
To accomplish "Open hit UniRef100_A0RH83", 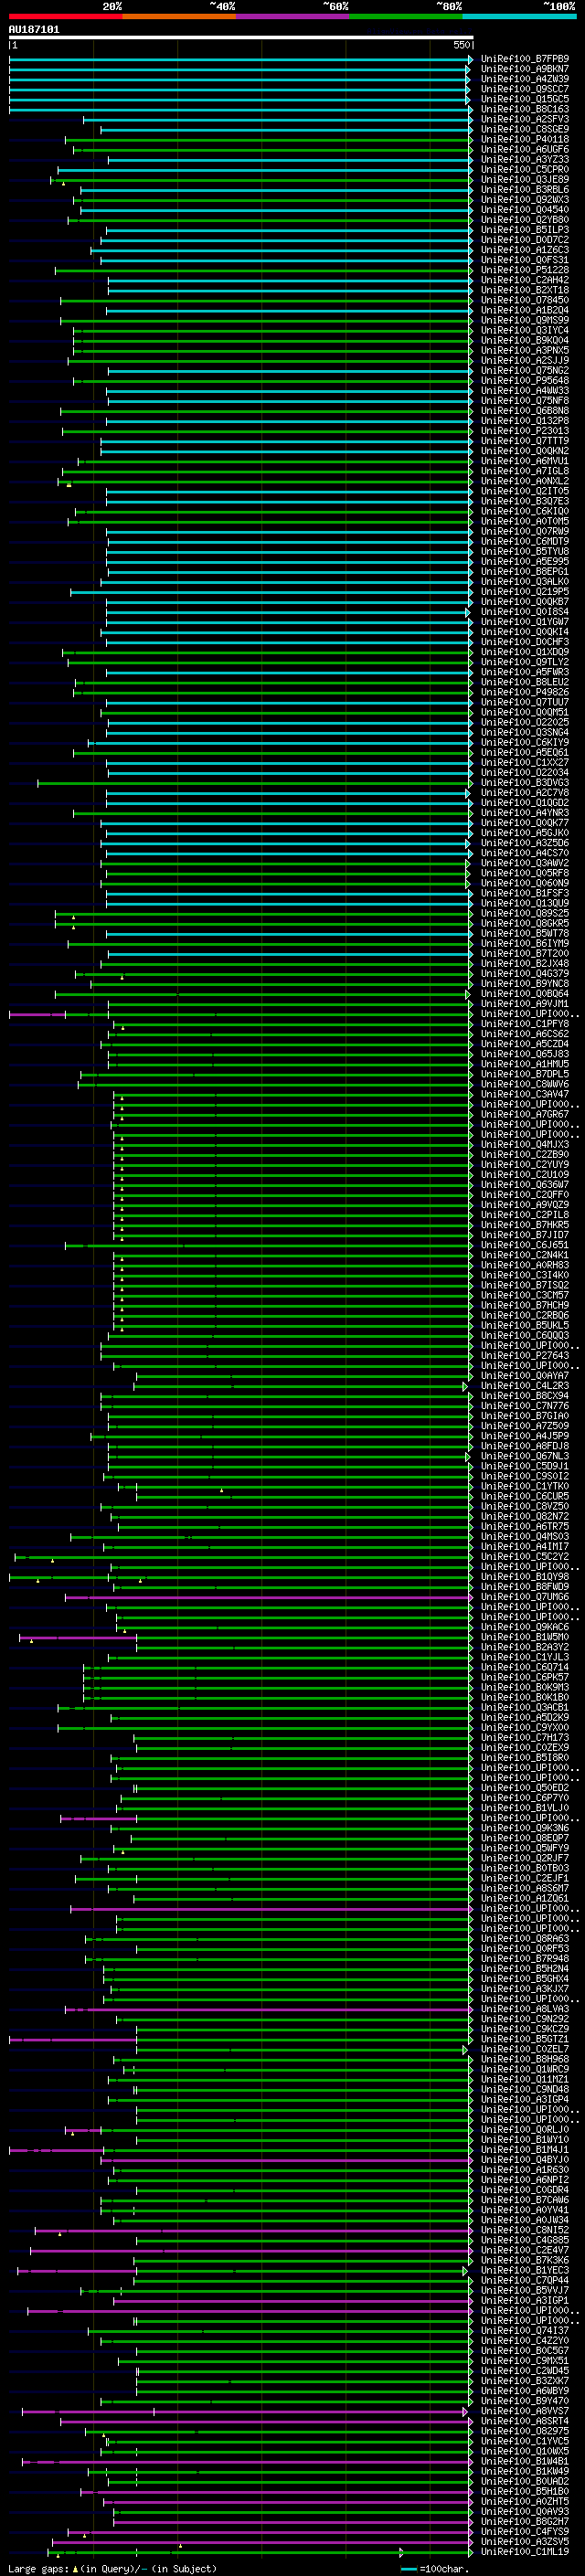I will click(525, 1265).
